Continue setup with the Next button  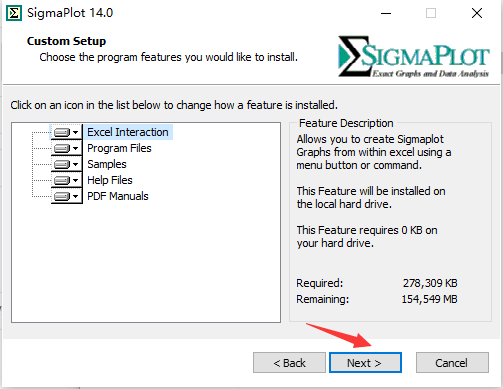[x=365, y=363]
